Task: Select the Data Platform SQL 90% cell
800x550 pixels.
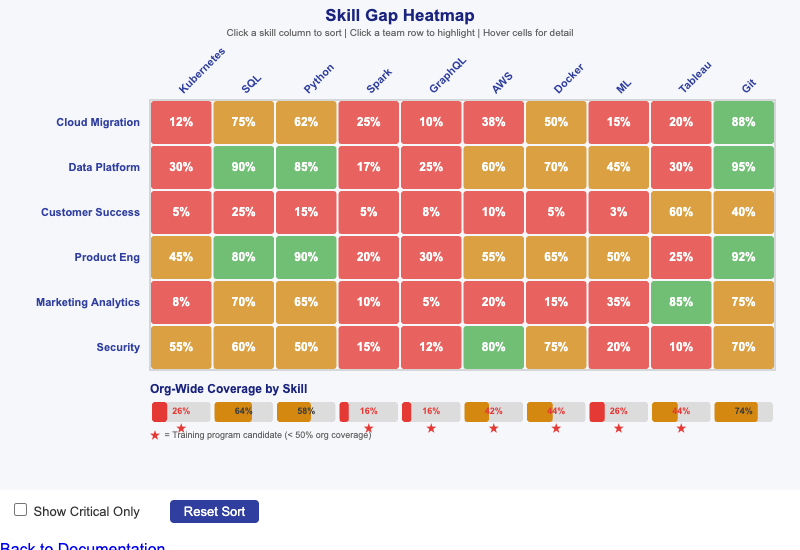Action: point(243,167)
